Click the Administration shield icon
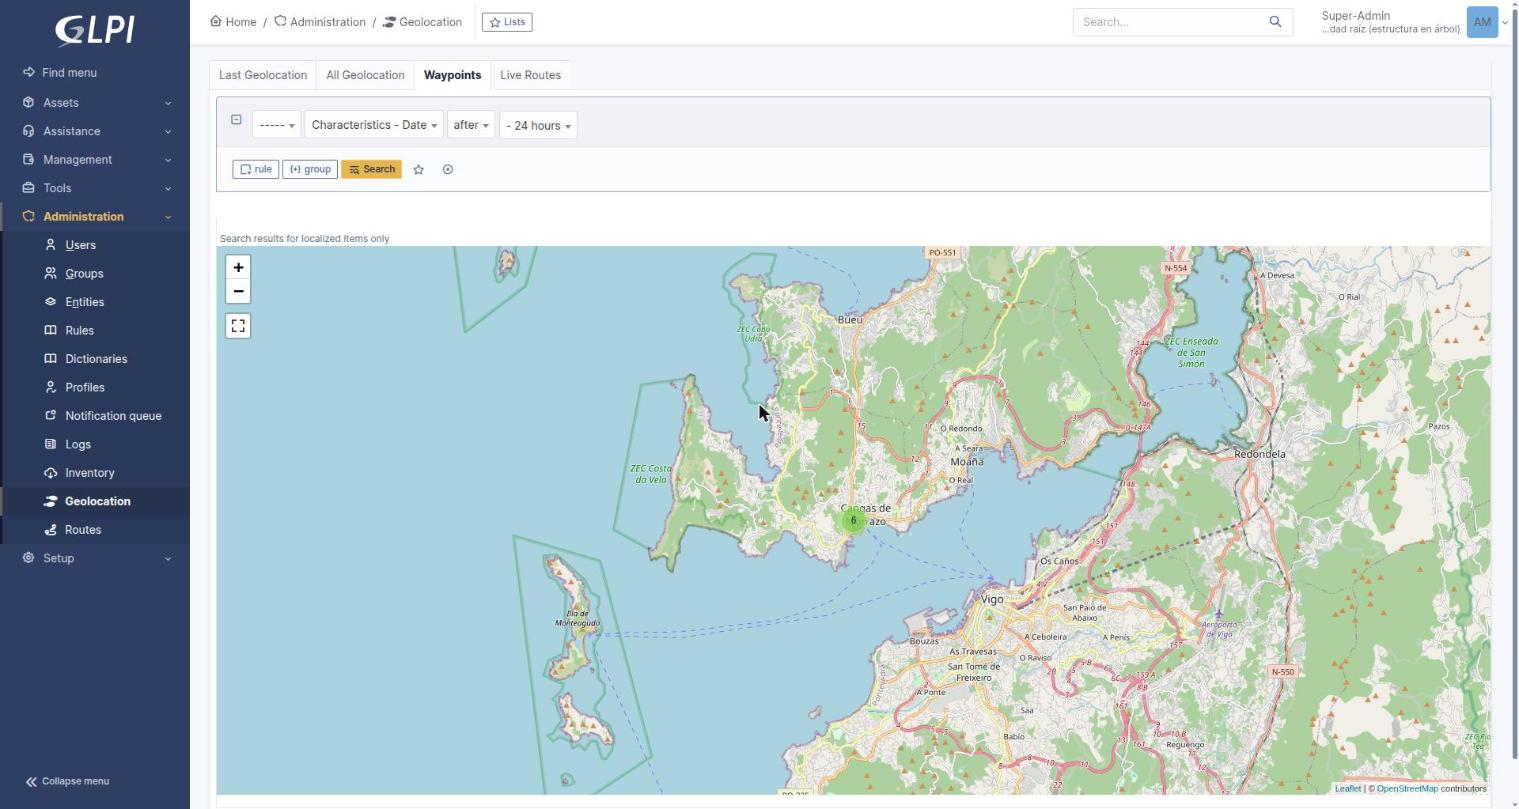 pos(28,217)
